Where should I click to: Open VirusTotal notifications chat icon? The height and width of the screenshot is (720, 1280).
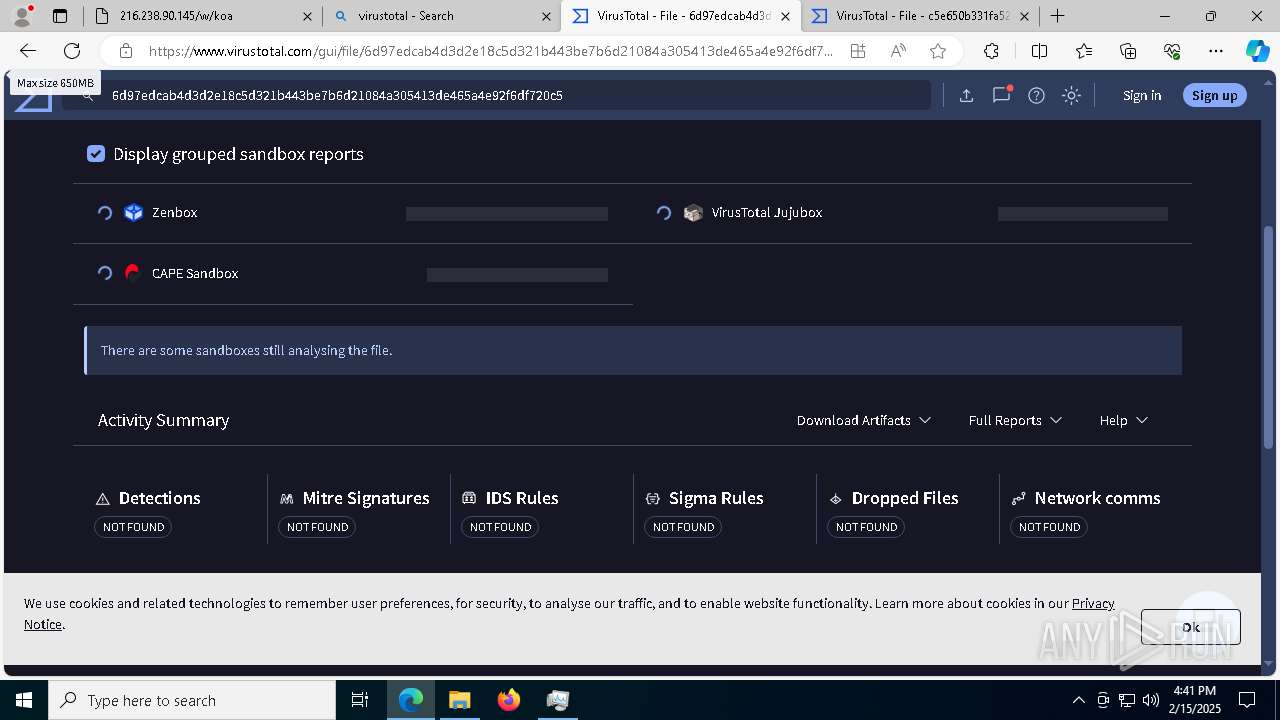pyautogui.click(x=1002, y=95)
